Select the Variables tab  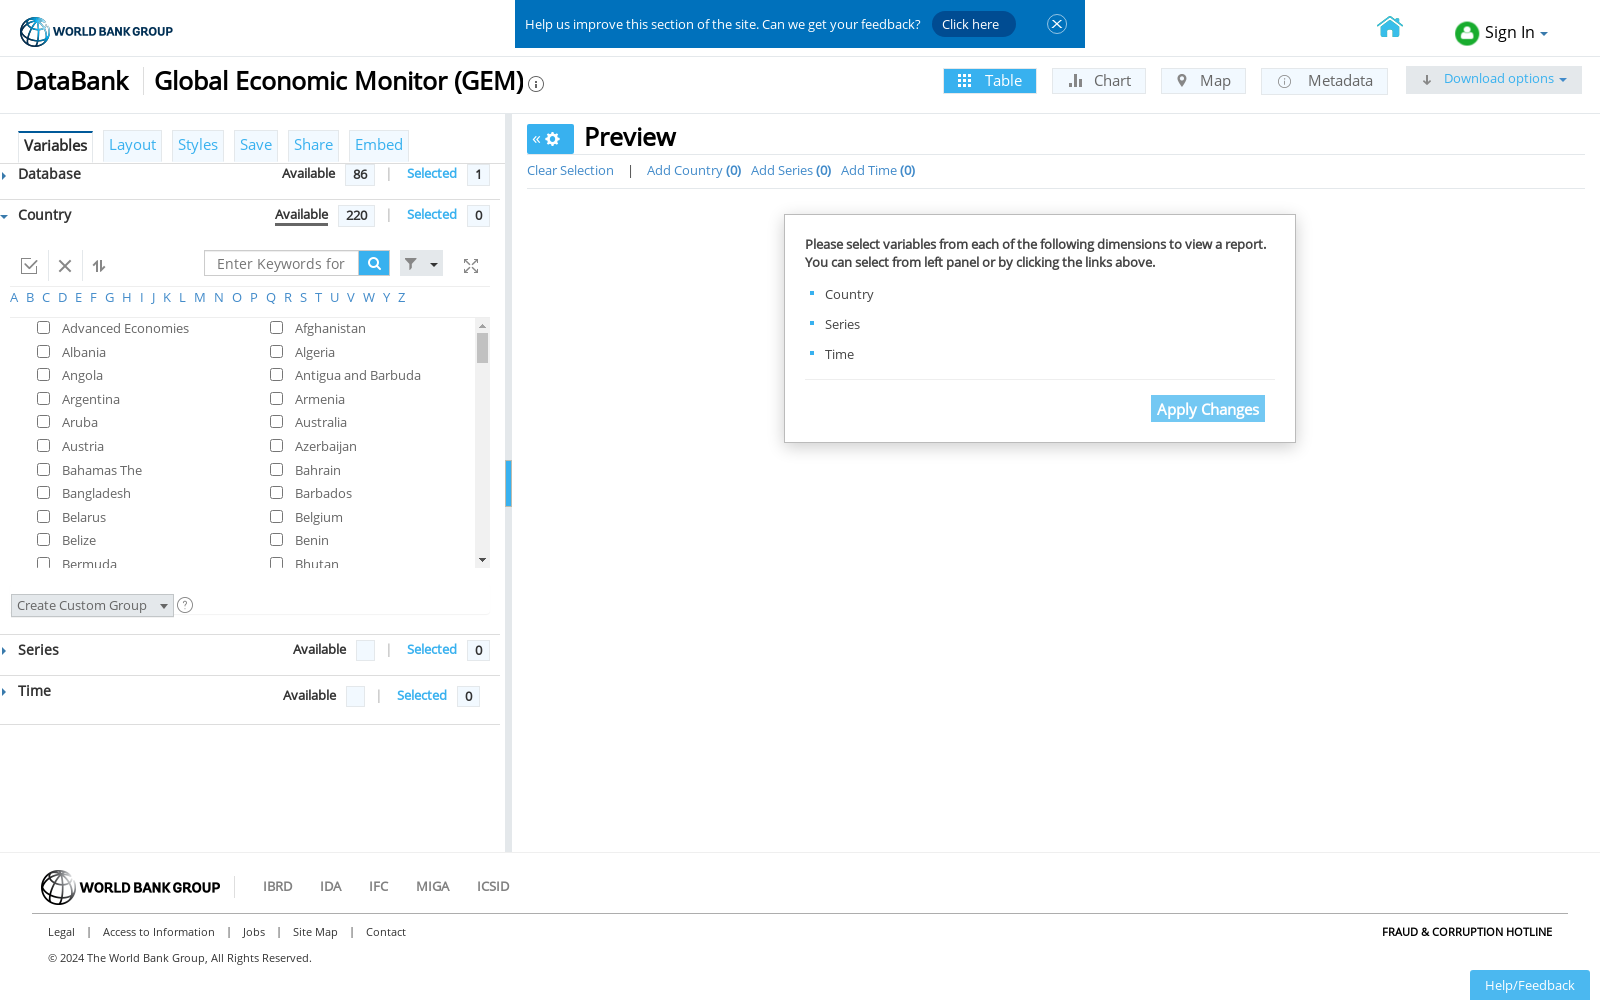pos(56,145)
